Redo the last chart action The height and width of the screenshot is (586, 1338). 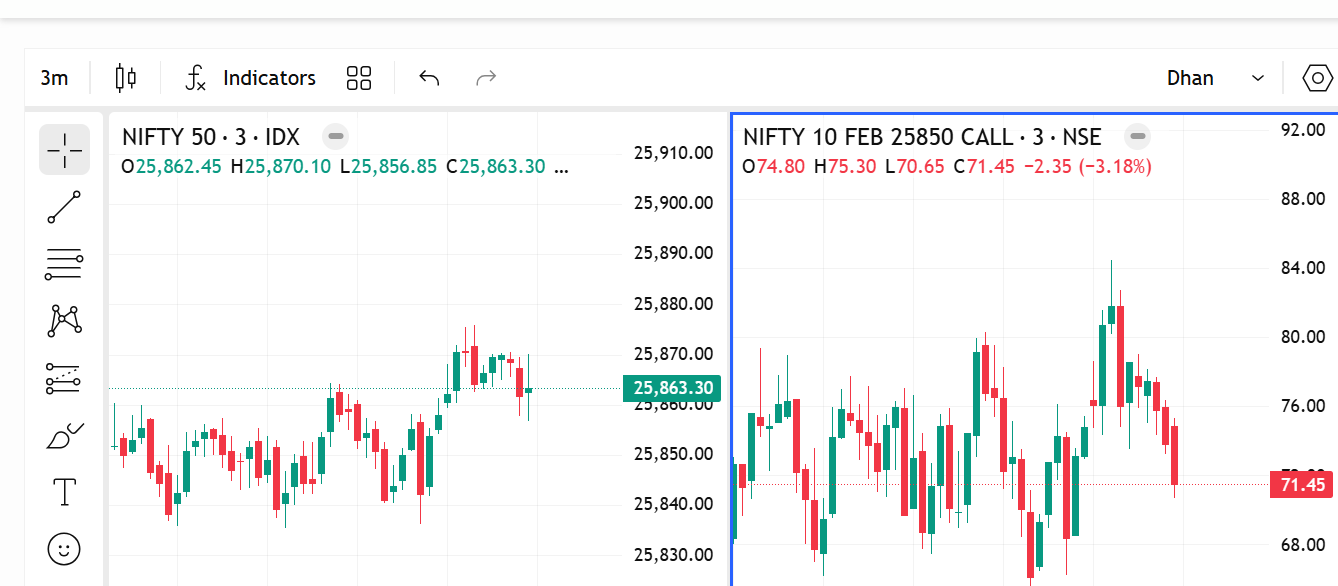486,78
